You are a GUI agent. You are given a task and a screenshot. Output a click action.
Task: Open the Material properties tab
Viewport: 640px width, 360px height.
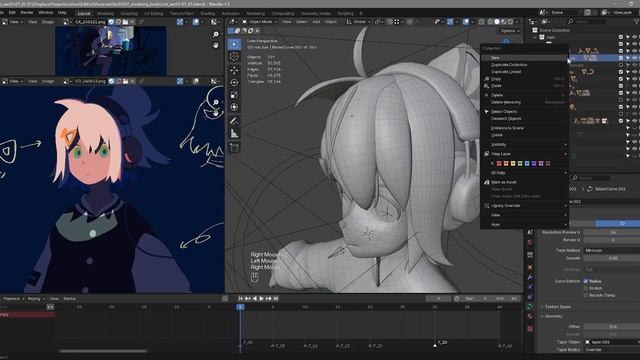pyautogui.click(x=530, y=316)
